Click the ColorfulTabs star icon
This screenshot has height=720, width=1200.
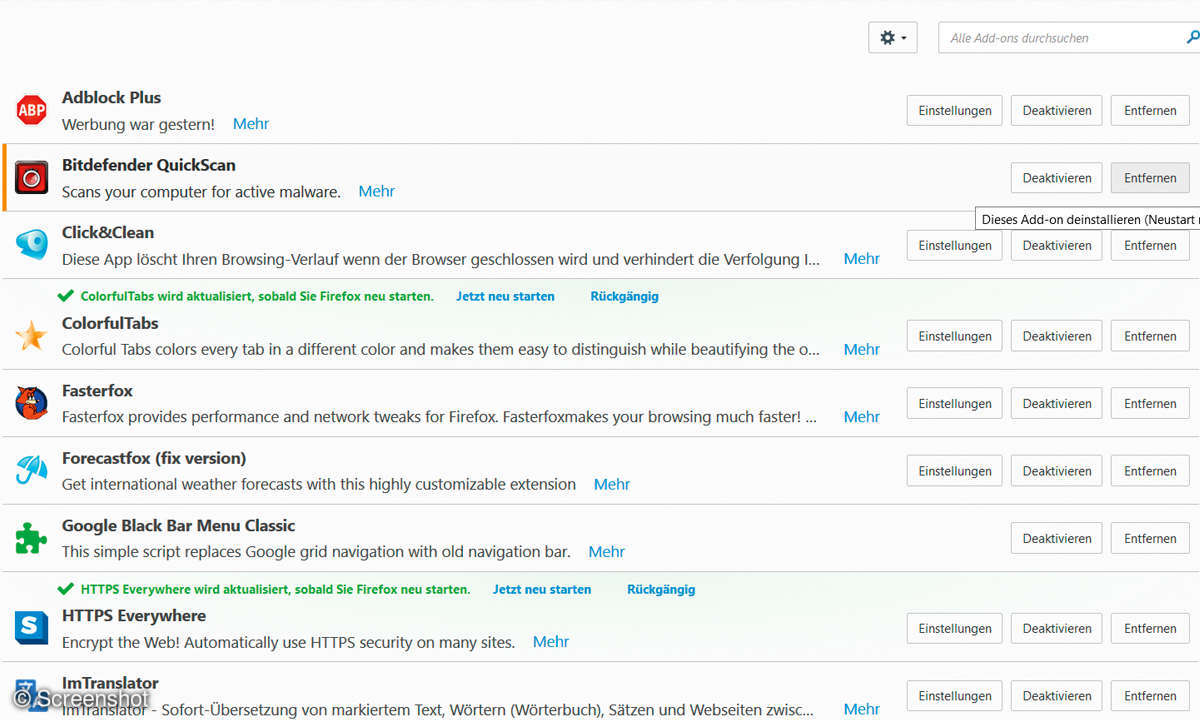[32, 336]
